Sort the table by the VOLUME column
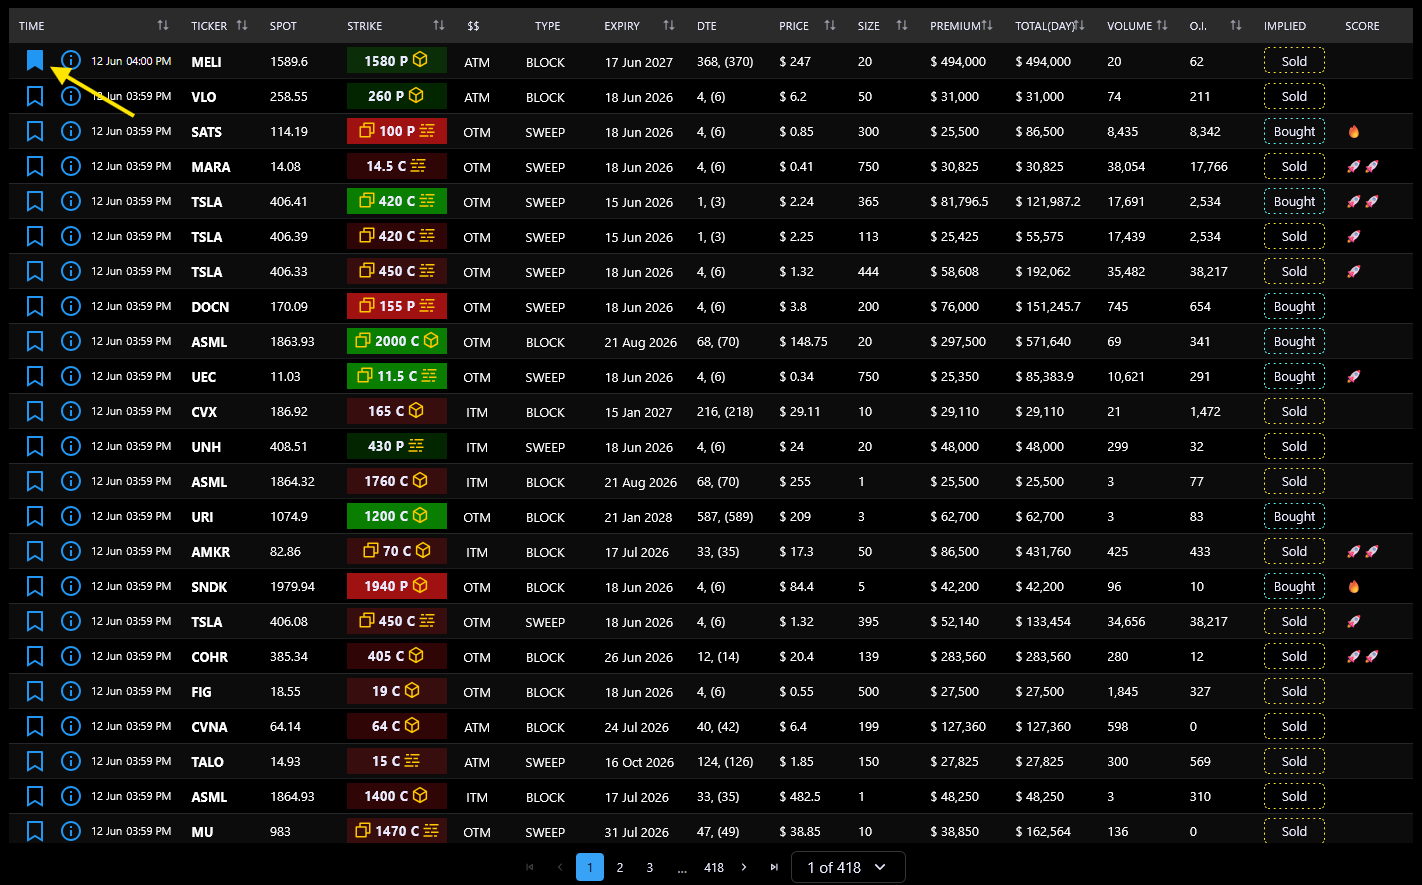The width and height of the screenshot is (1422, 885). (1161, 25)
